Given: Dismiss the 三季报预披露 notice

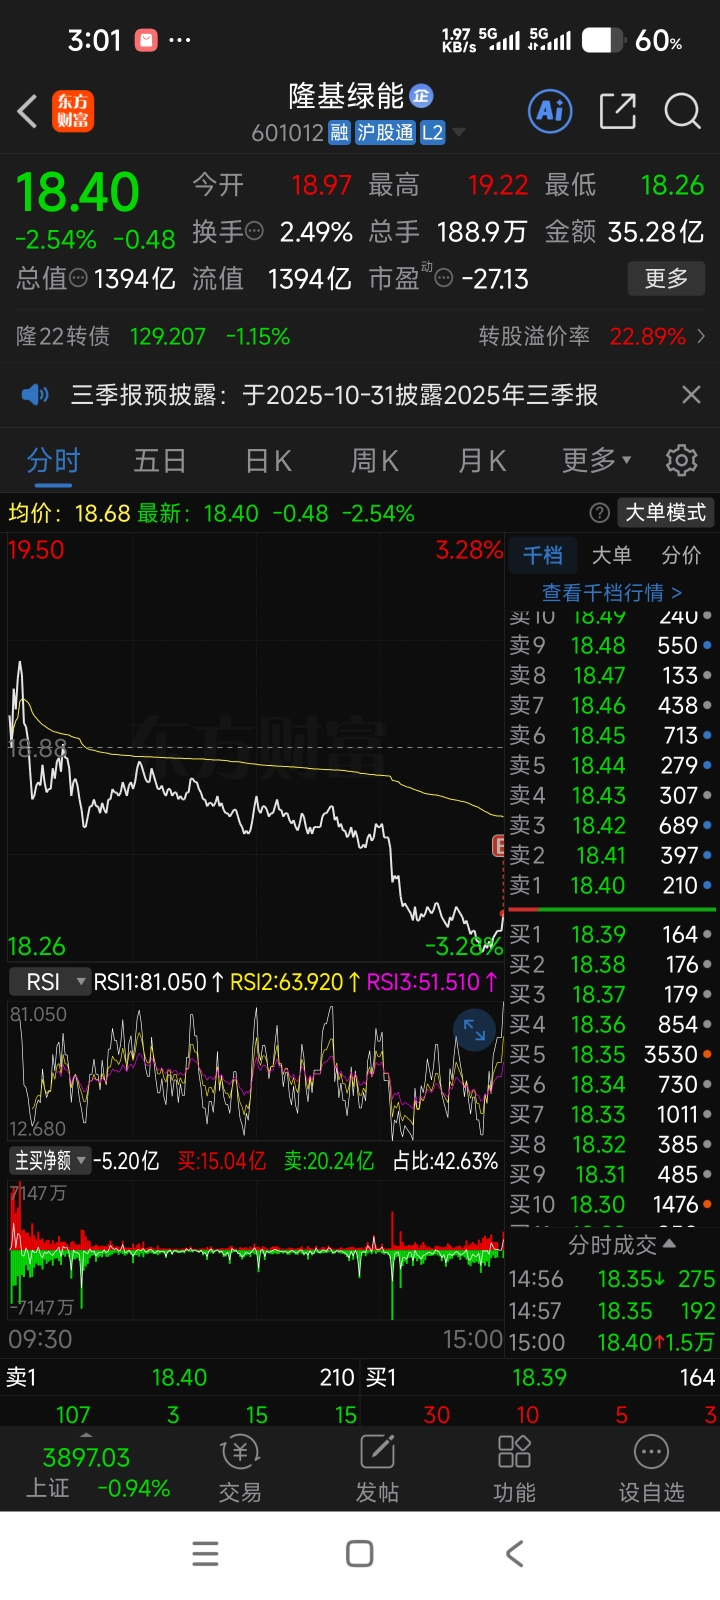Looking at the screenshot, I should pos(691,395).
